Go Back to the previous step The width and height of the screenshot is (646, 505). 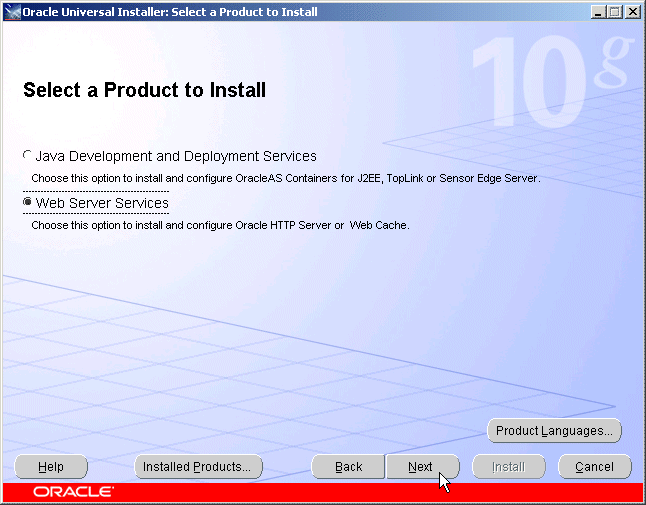click(348, 467)
